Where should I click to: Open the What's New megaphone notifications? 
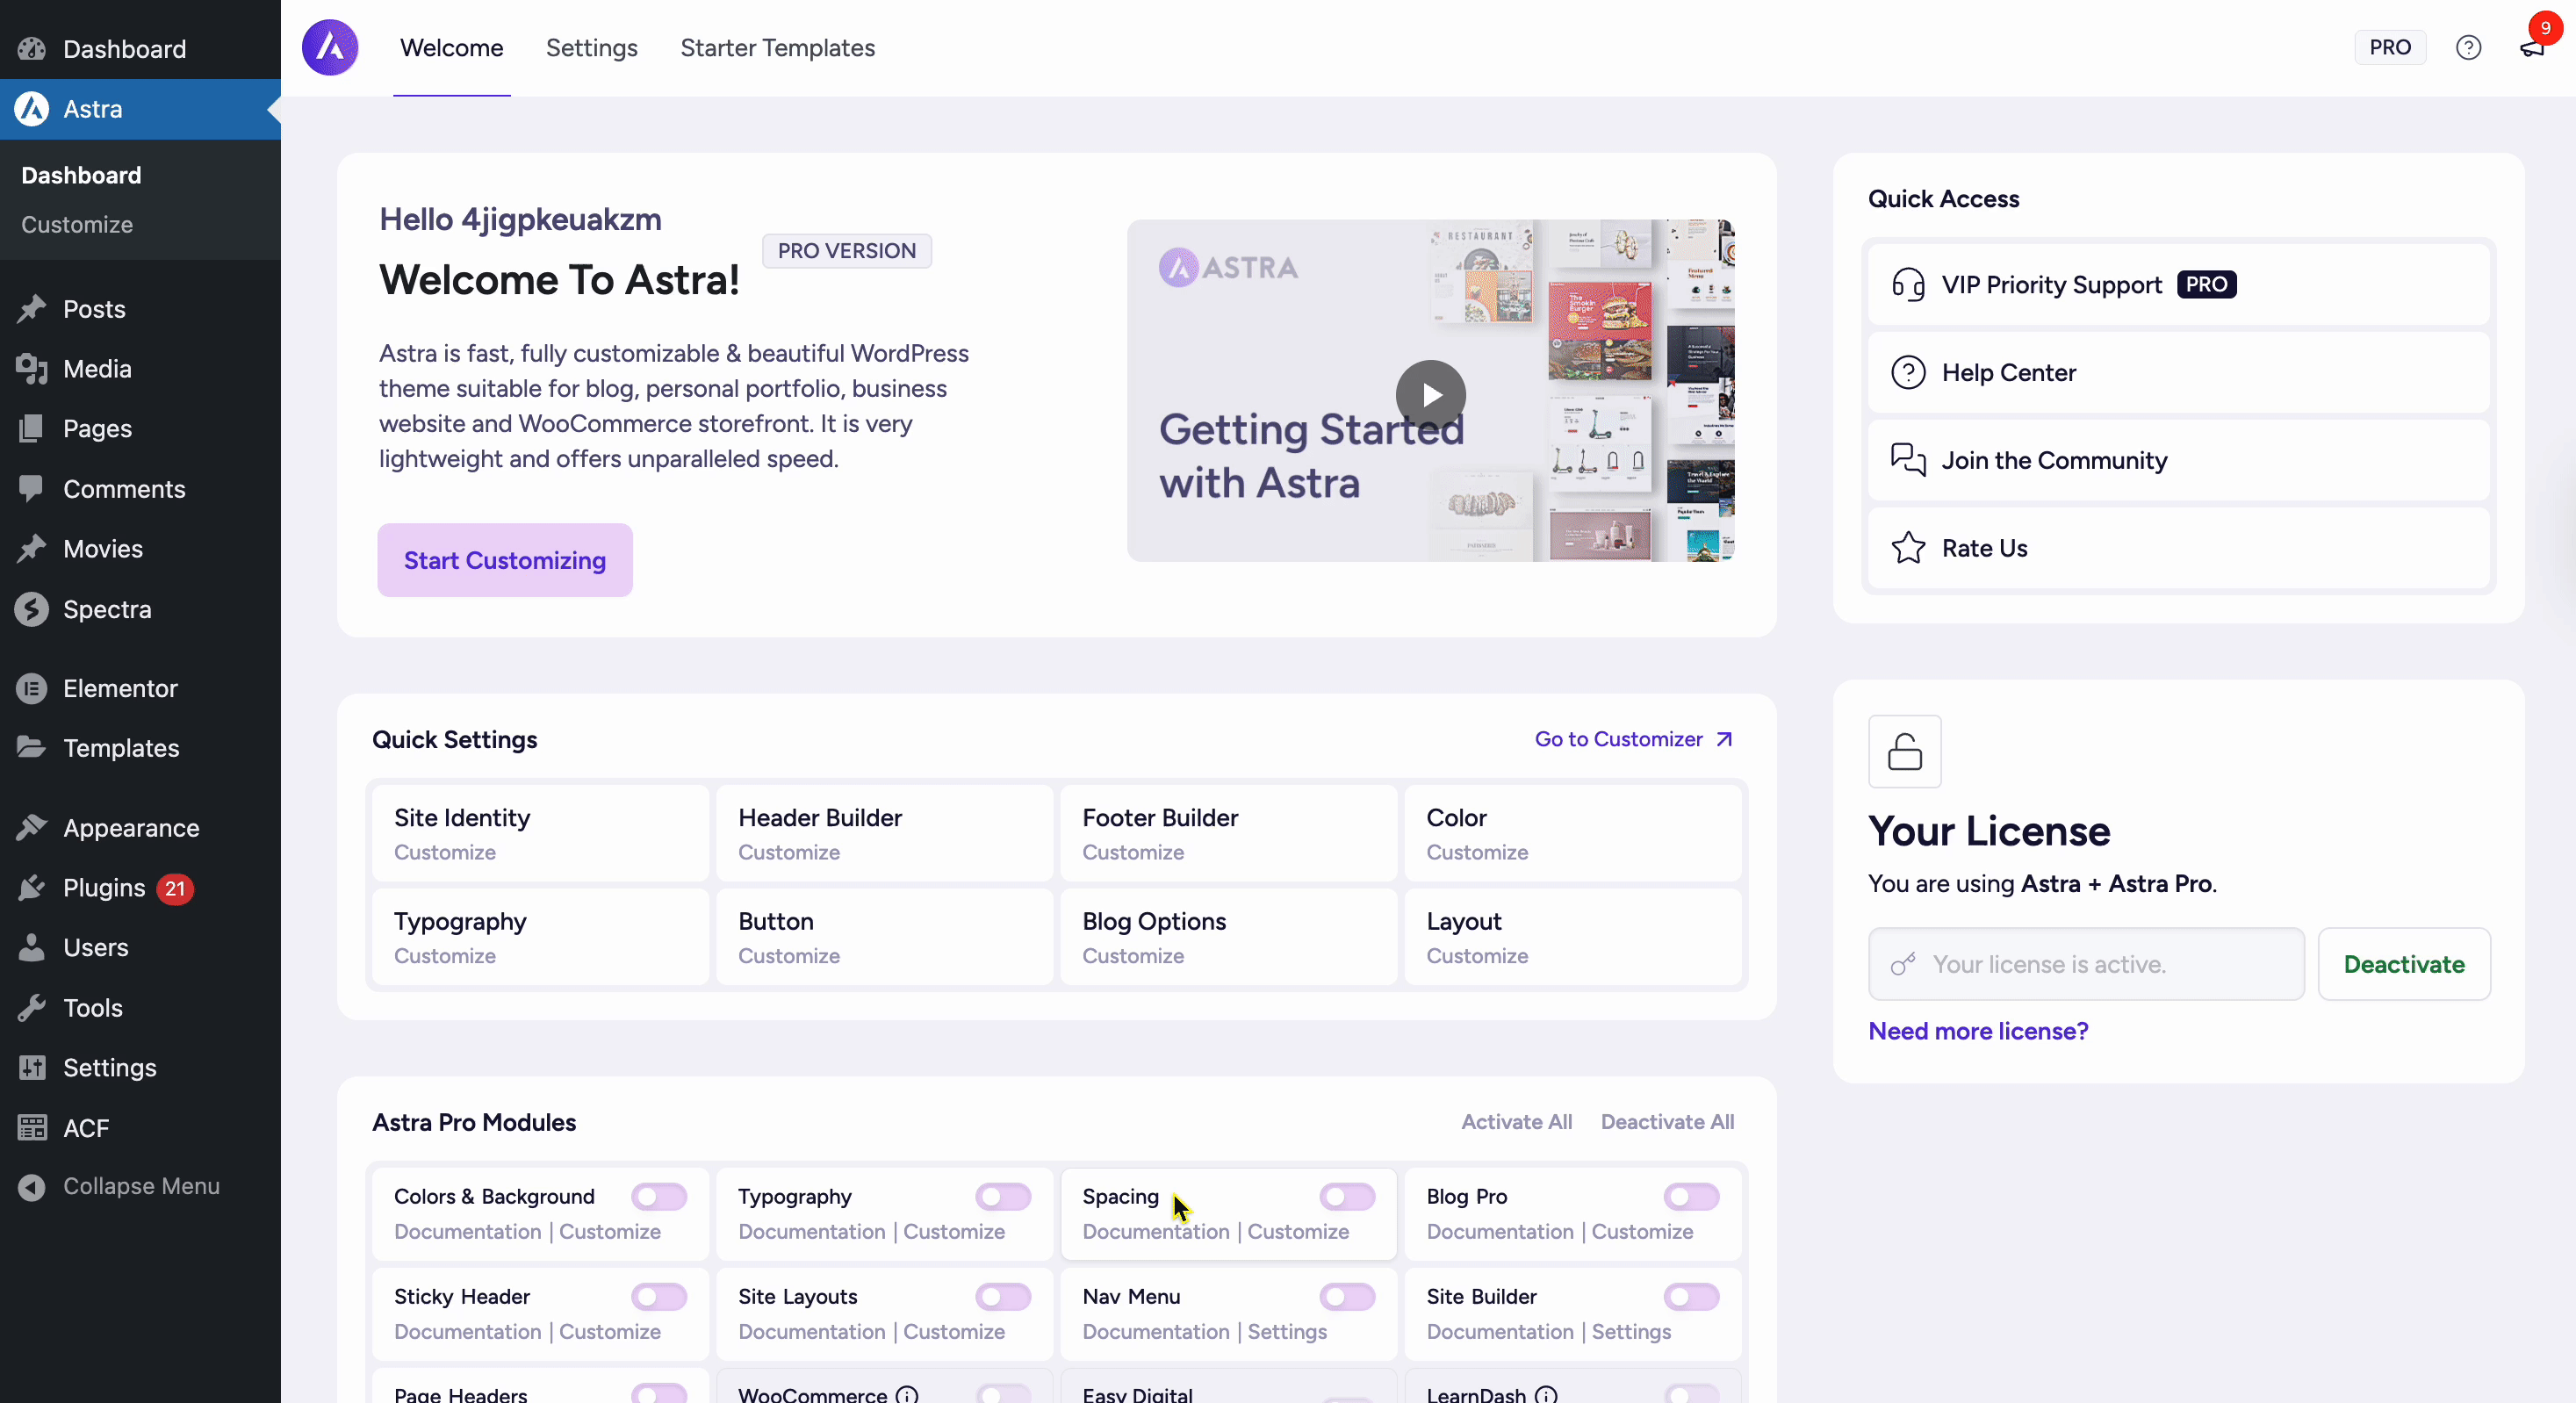[2531, 47]
